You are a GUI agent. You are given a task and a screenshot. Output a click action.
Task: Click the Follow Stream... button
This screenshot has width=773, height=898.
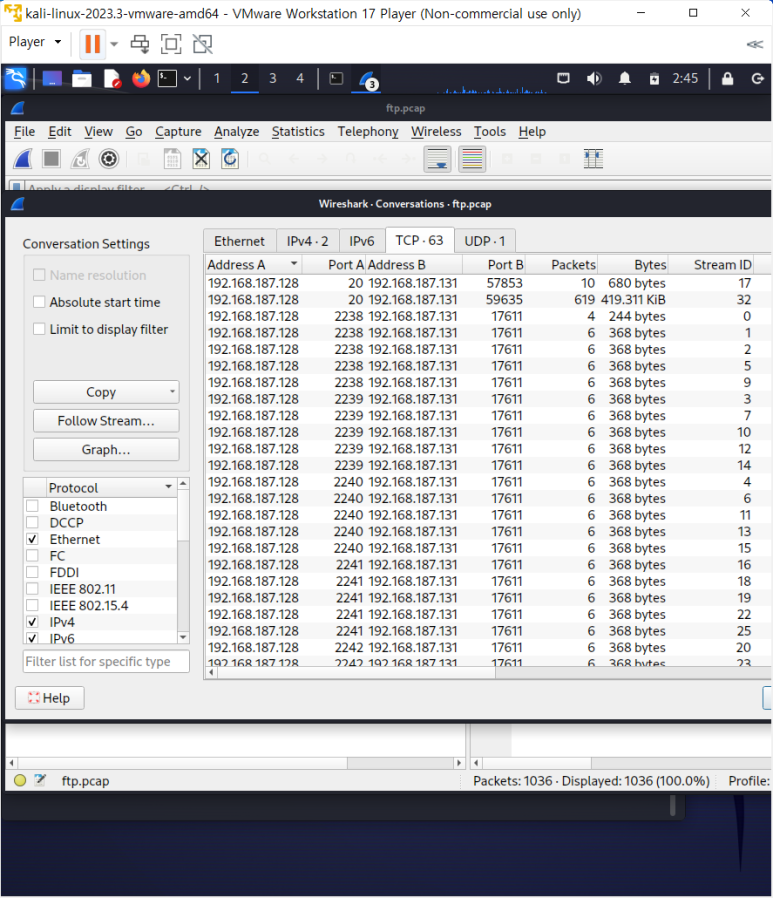tap(106, 420)
